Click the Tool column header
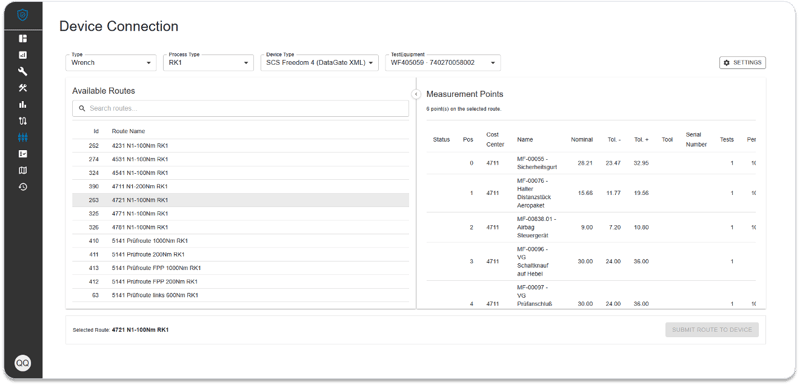Screen dimensions: 800x385 click(667, 140)
